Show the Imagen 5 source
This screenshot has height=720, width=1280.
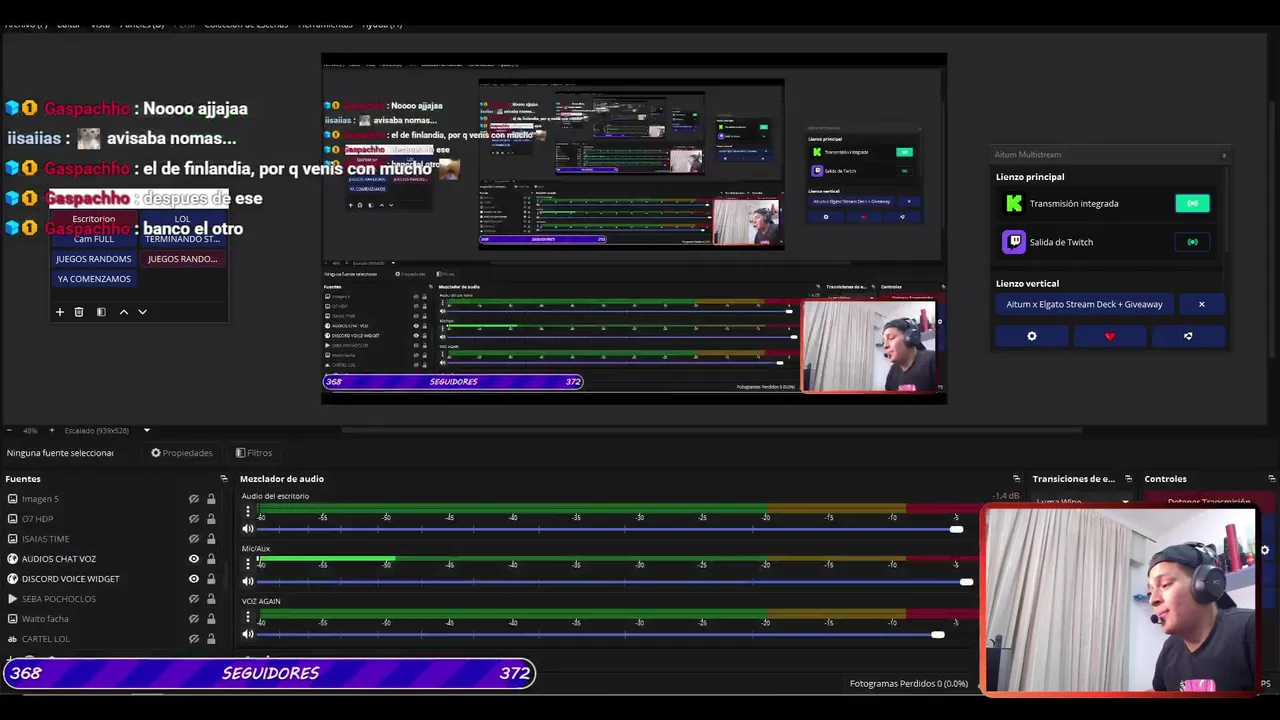[x=194, y=499]
